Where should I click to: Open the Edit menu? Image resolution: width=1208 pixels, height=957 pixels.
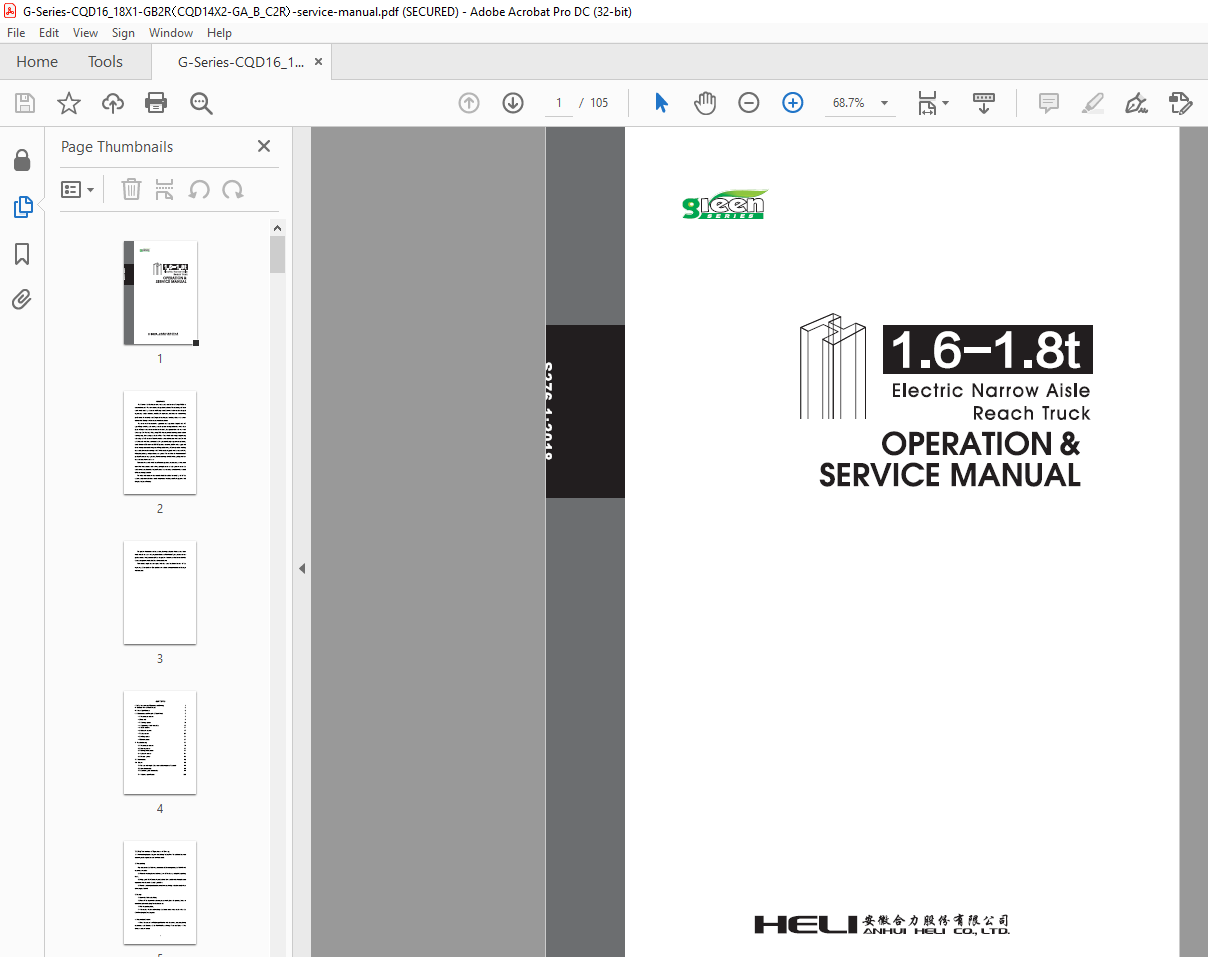click(49, 33)
